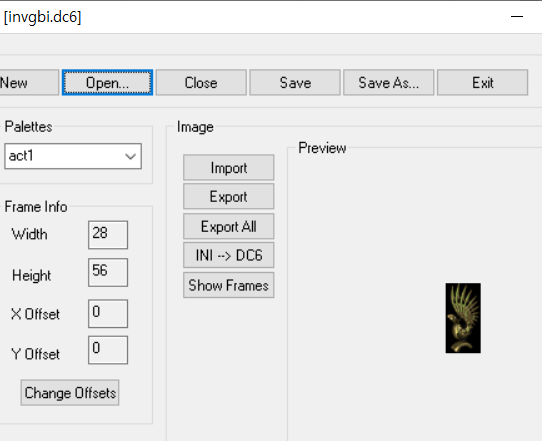Select the Width field showing 28
Image resolution: width=542 pixels, height=441 pixels.
pos(108,235)
